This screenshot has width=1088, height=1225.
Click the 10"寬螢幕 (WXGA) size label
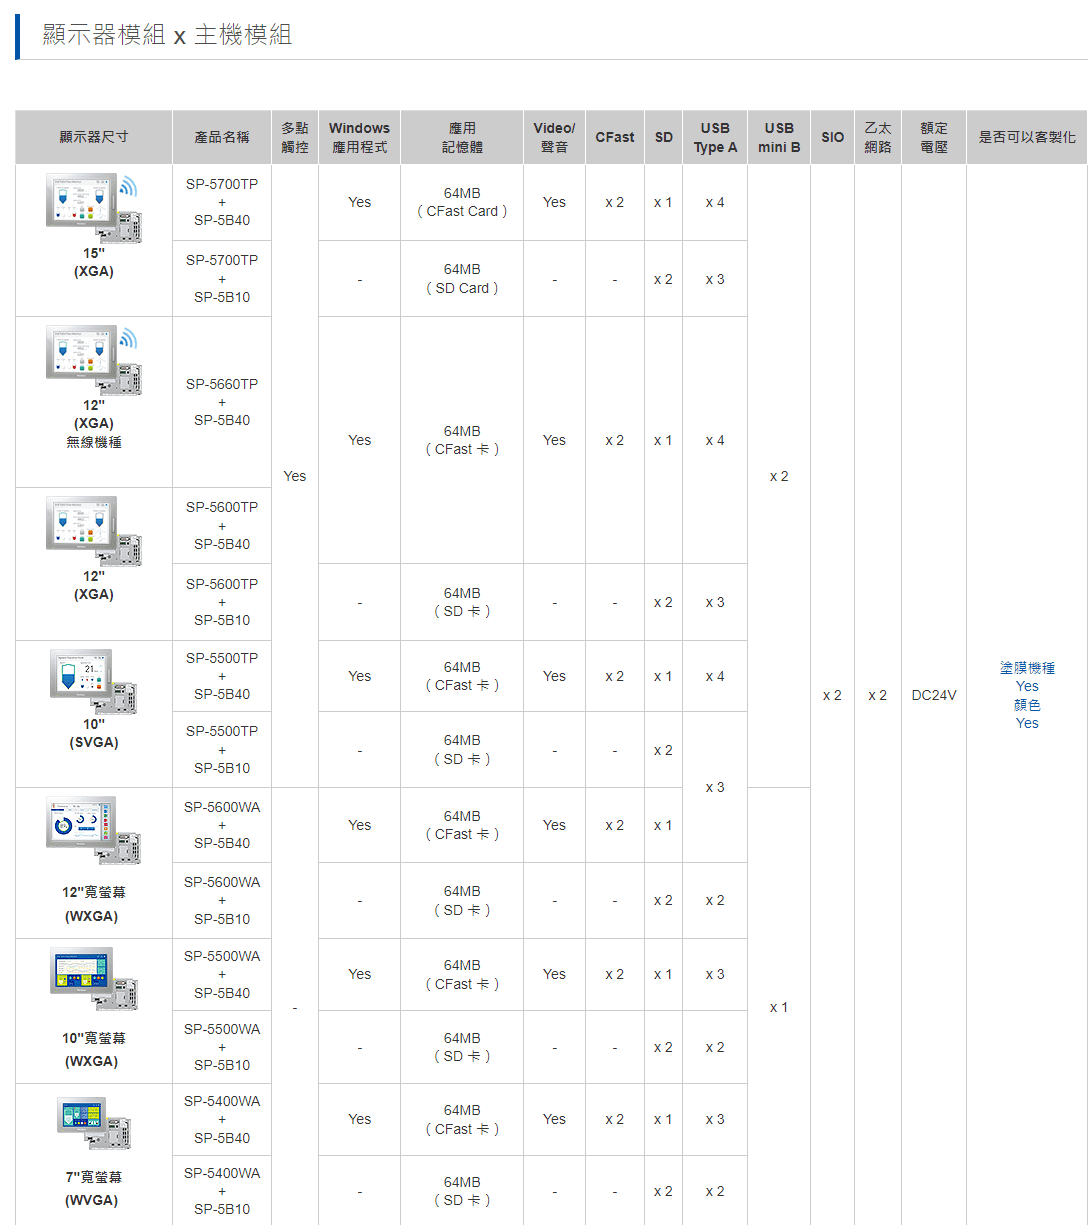94,1050
